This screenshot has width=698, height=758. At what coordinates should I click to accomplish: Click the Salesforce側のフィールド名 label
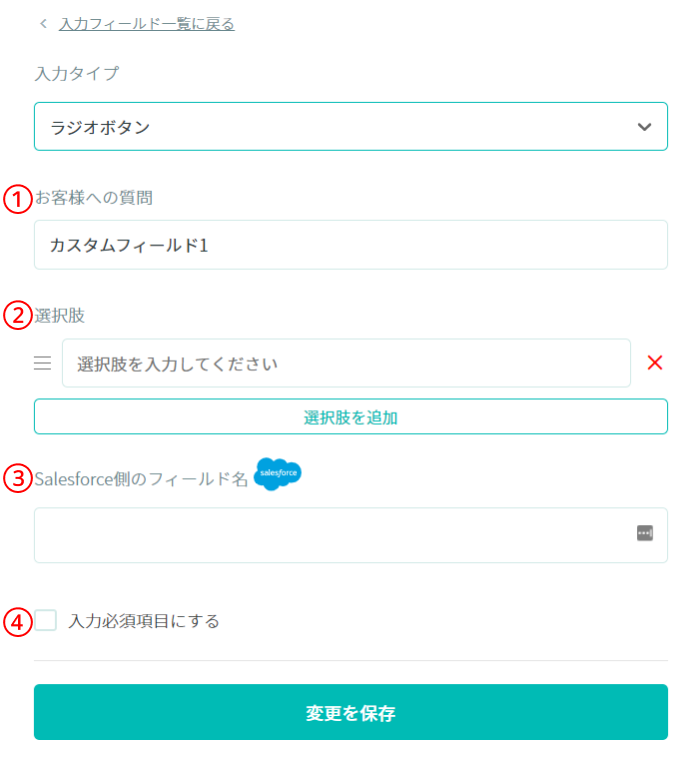tap(141, 479)
